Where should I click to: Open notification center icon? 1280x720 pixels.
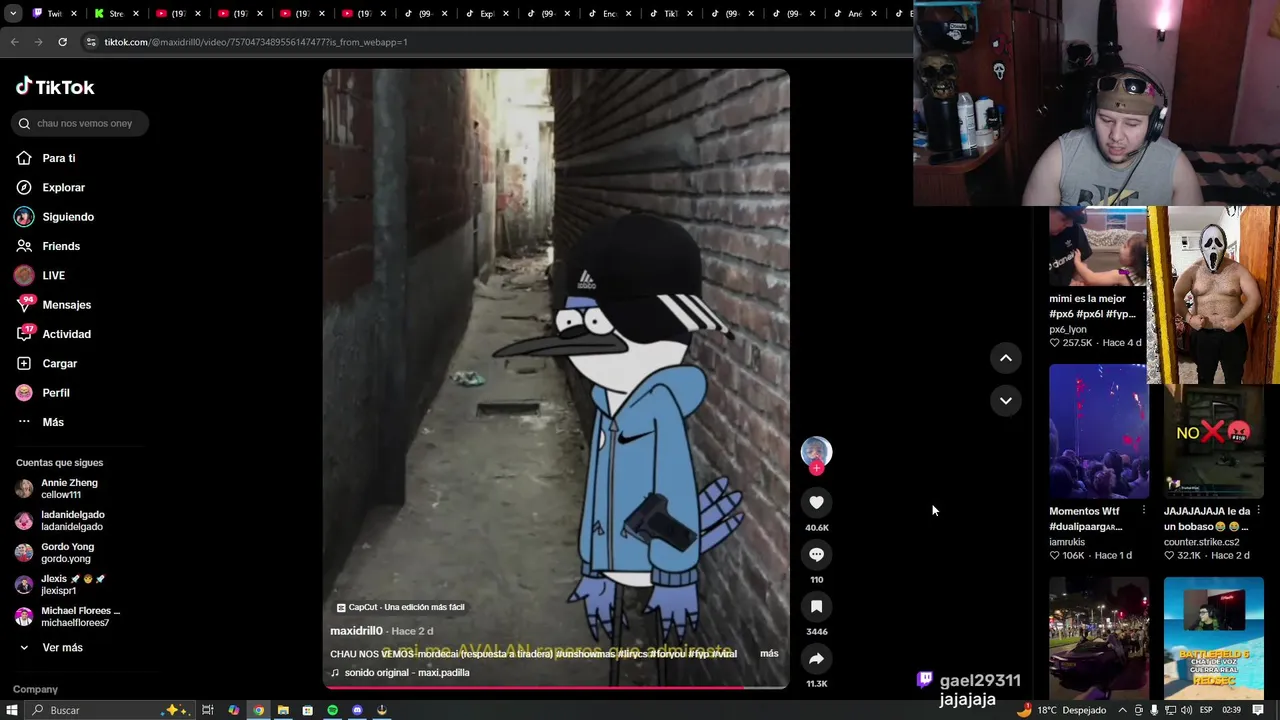pyautogui.click(x=1258, y=710)
